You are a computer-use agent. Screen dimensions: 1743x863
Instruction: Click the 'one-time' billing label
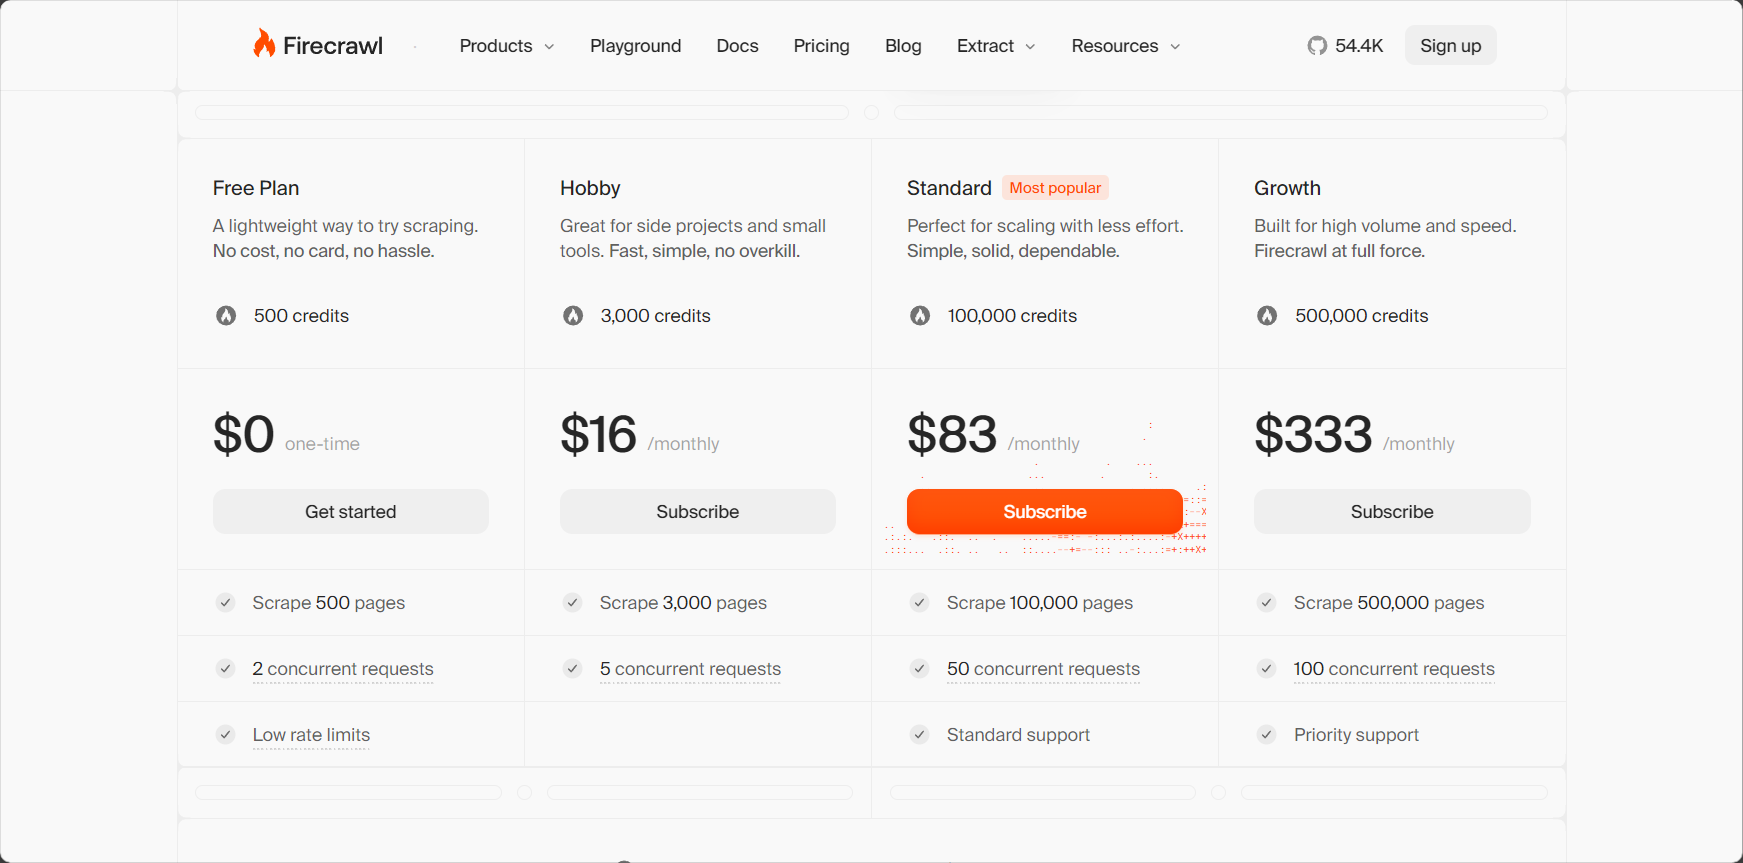322,444
